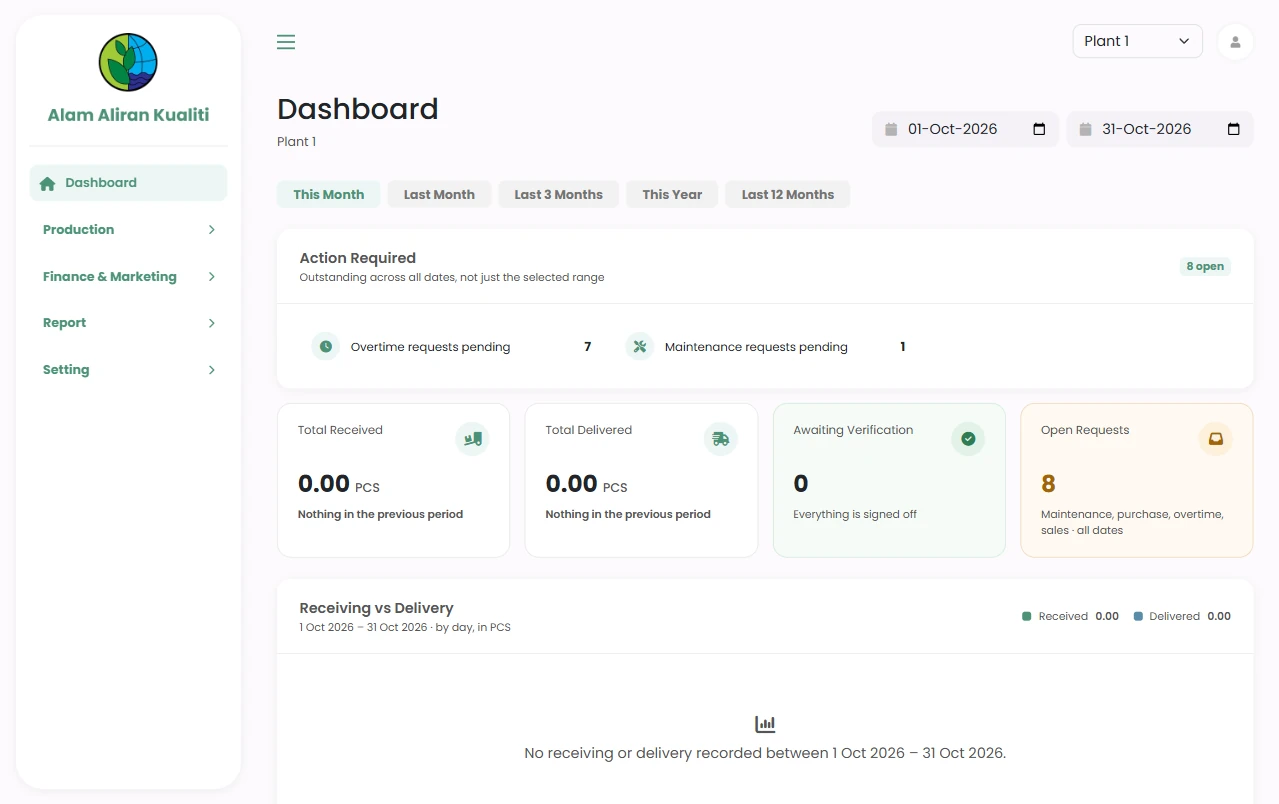Click the Awaiting Verification checkmark icon
This screenshot has height=804, width=1279.
[968, 438]
